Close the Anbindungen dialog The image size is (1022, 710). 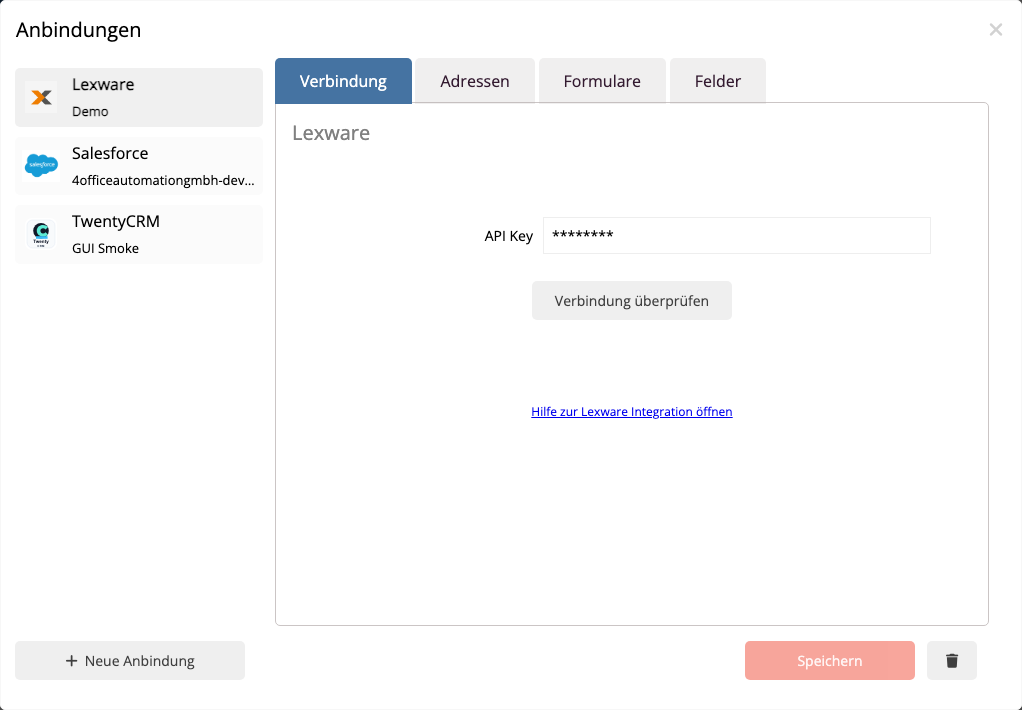[995, 29]
